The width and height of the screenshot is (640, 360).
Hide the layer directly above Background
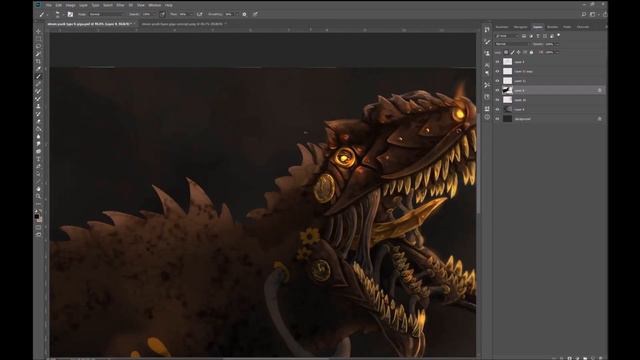click(497, 109)
